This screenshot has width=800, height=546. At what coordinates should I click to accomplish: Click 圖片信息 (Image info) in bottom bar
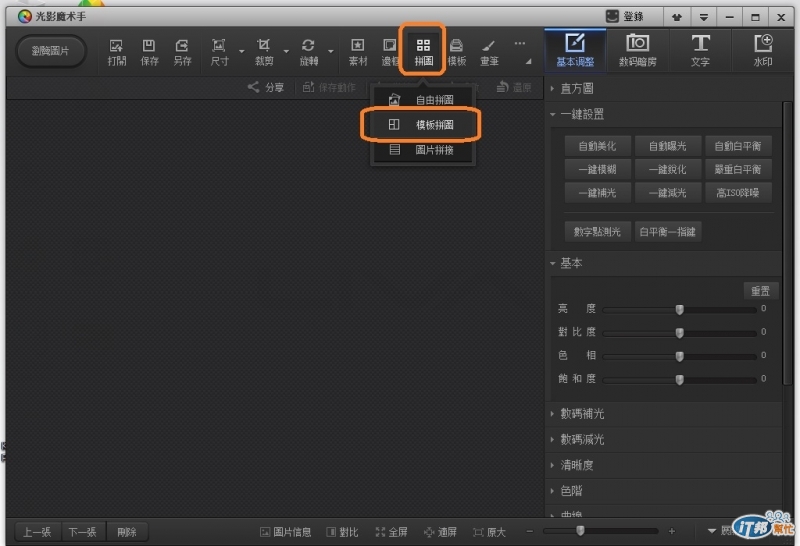(x=285, y=532)
